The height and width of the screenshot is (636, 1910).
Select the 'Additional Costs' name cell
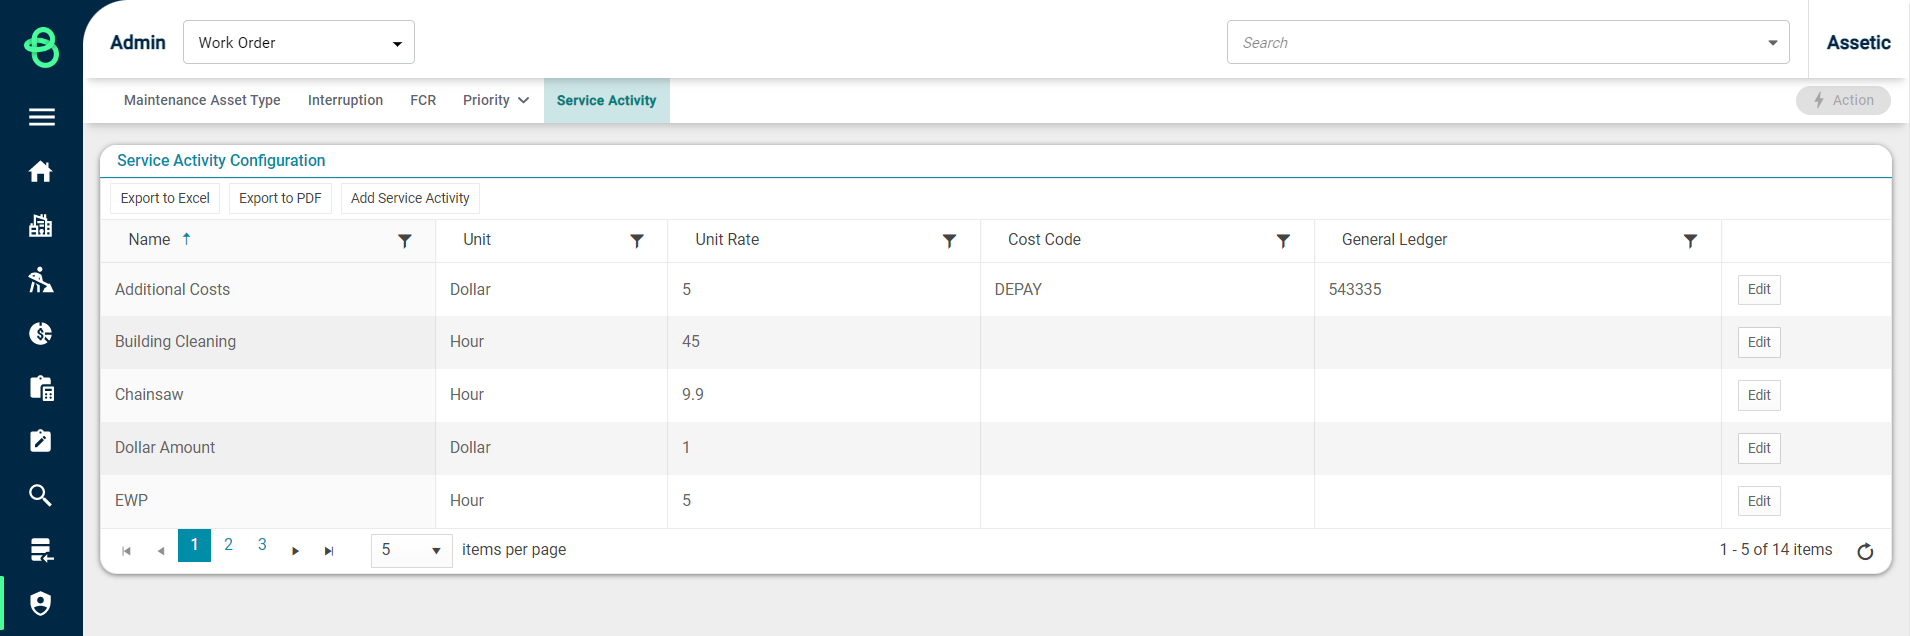click(x=268, y=289)
